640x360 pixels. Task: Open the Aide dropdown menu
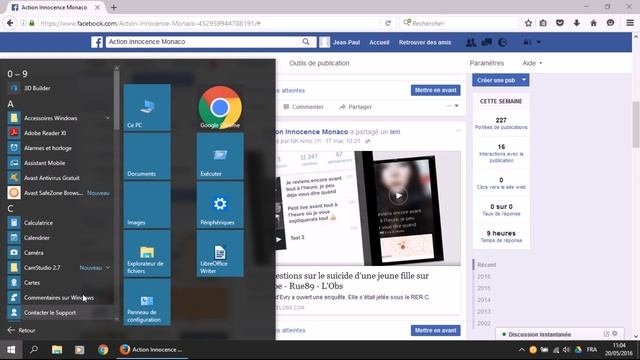[532, 63]
